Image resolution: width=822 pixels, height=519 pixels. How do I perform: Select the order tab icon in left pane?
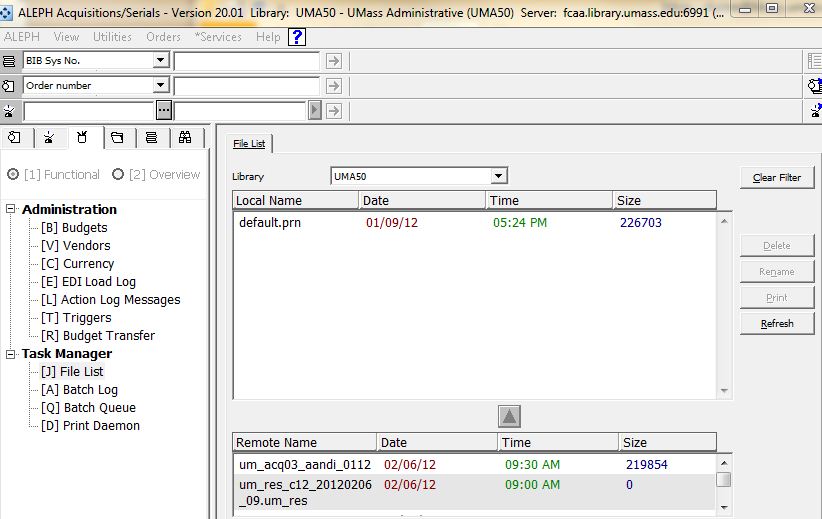pyautogui.click(x=14, y=138)
